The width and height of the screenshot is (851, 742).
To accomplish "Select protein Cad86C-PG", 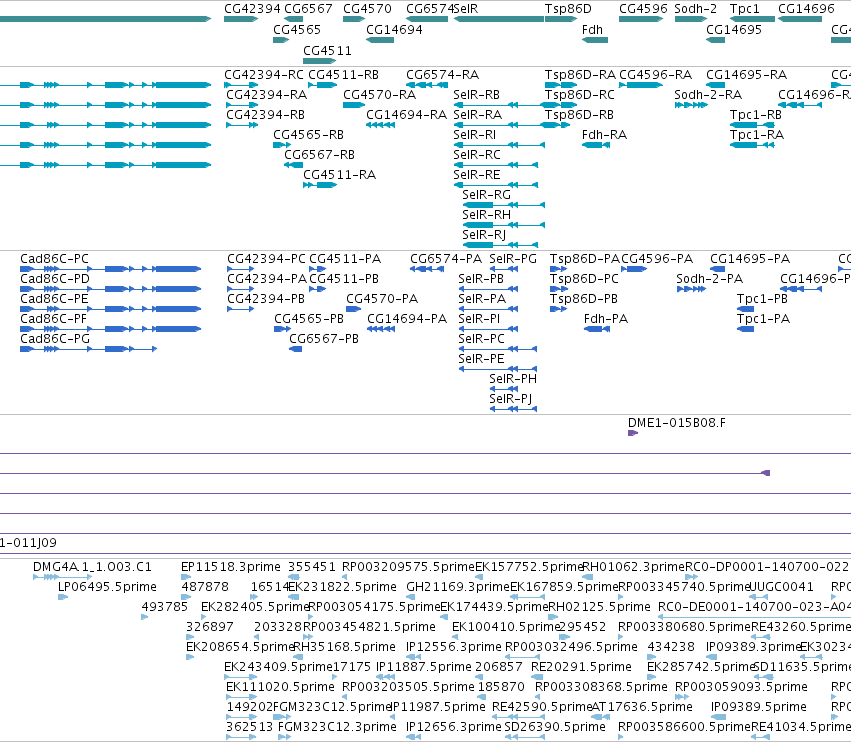I will coord(55,339).
